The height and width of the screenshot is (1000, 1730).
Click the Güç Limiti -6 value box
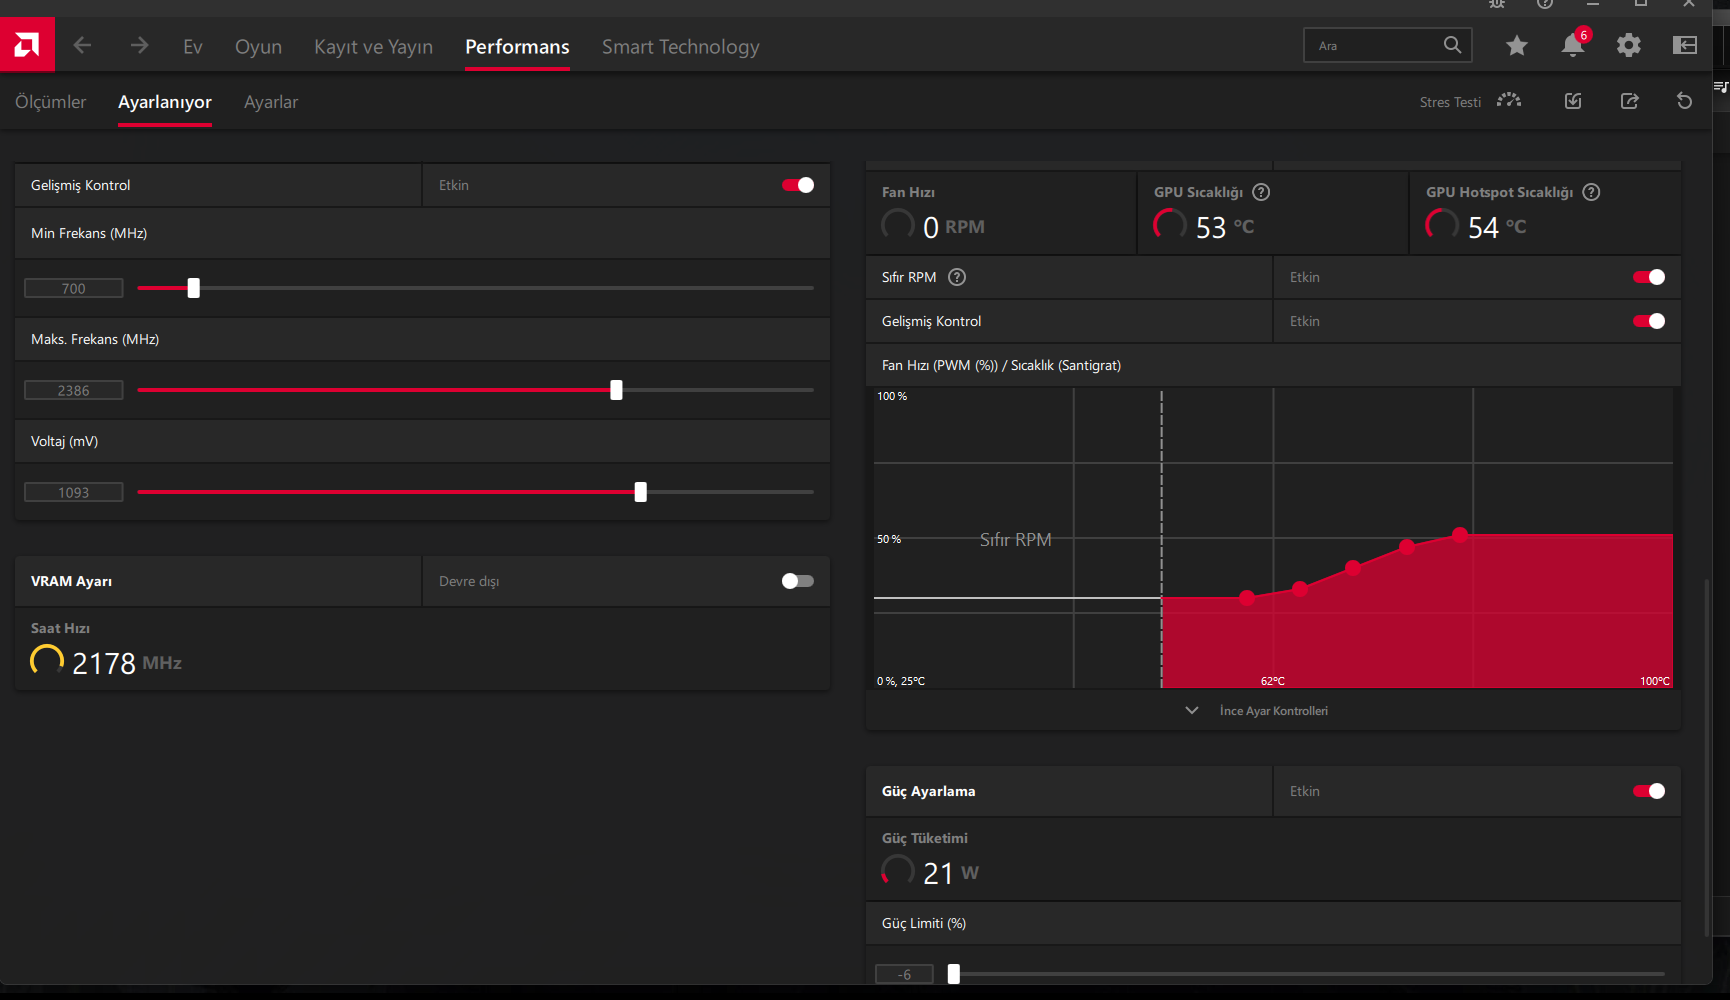click(x=904, y=974)
